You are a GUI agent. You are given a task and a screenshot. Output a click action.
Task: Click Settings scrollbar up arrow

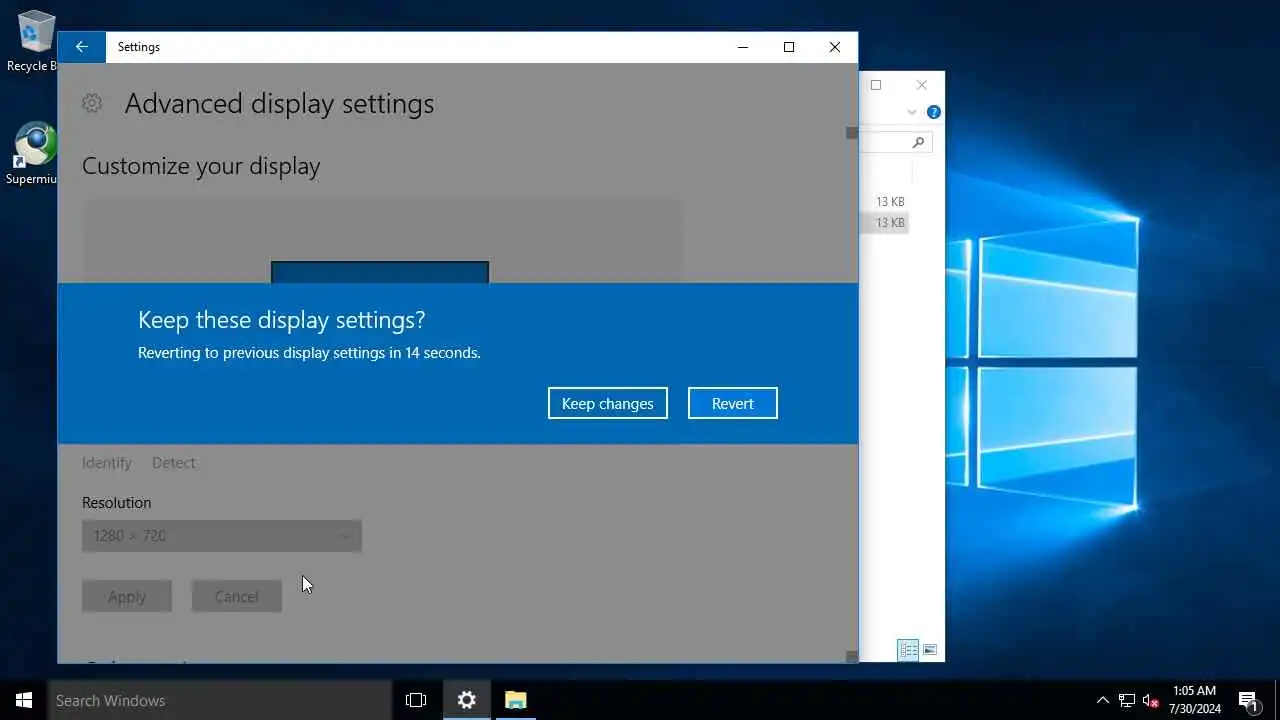[x=852, y=132]
